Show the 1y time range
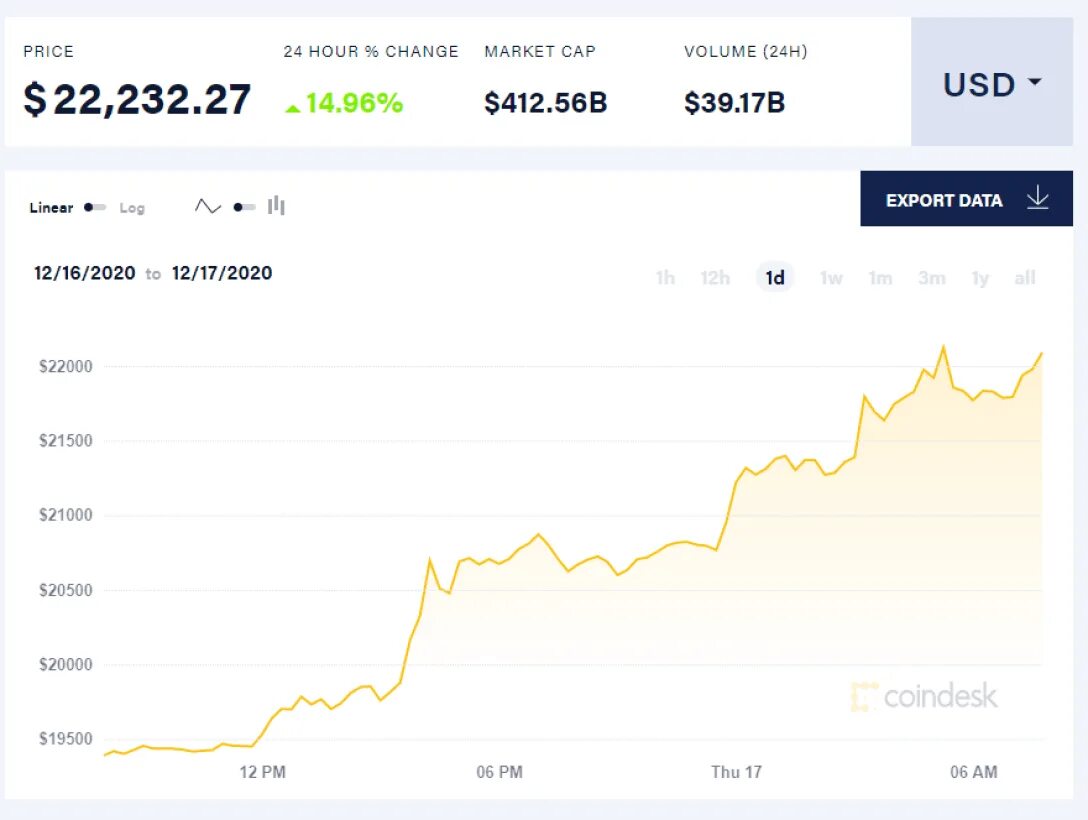1088x820 pixels. (980, 278)
